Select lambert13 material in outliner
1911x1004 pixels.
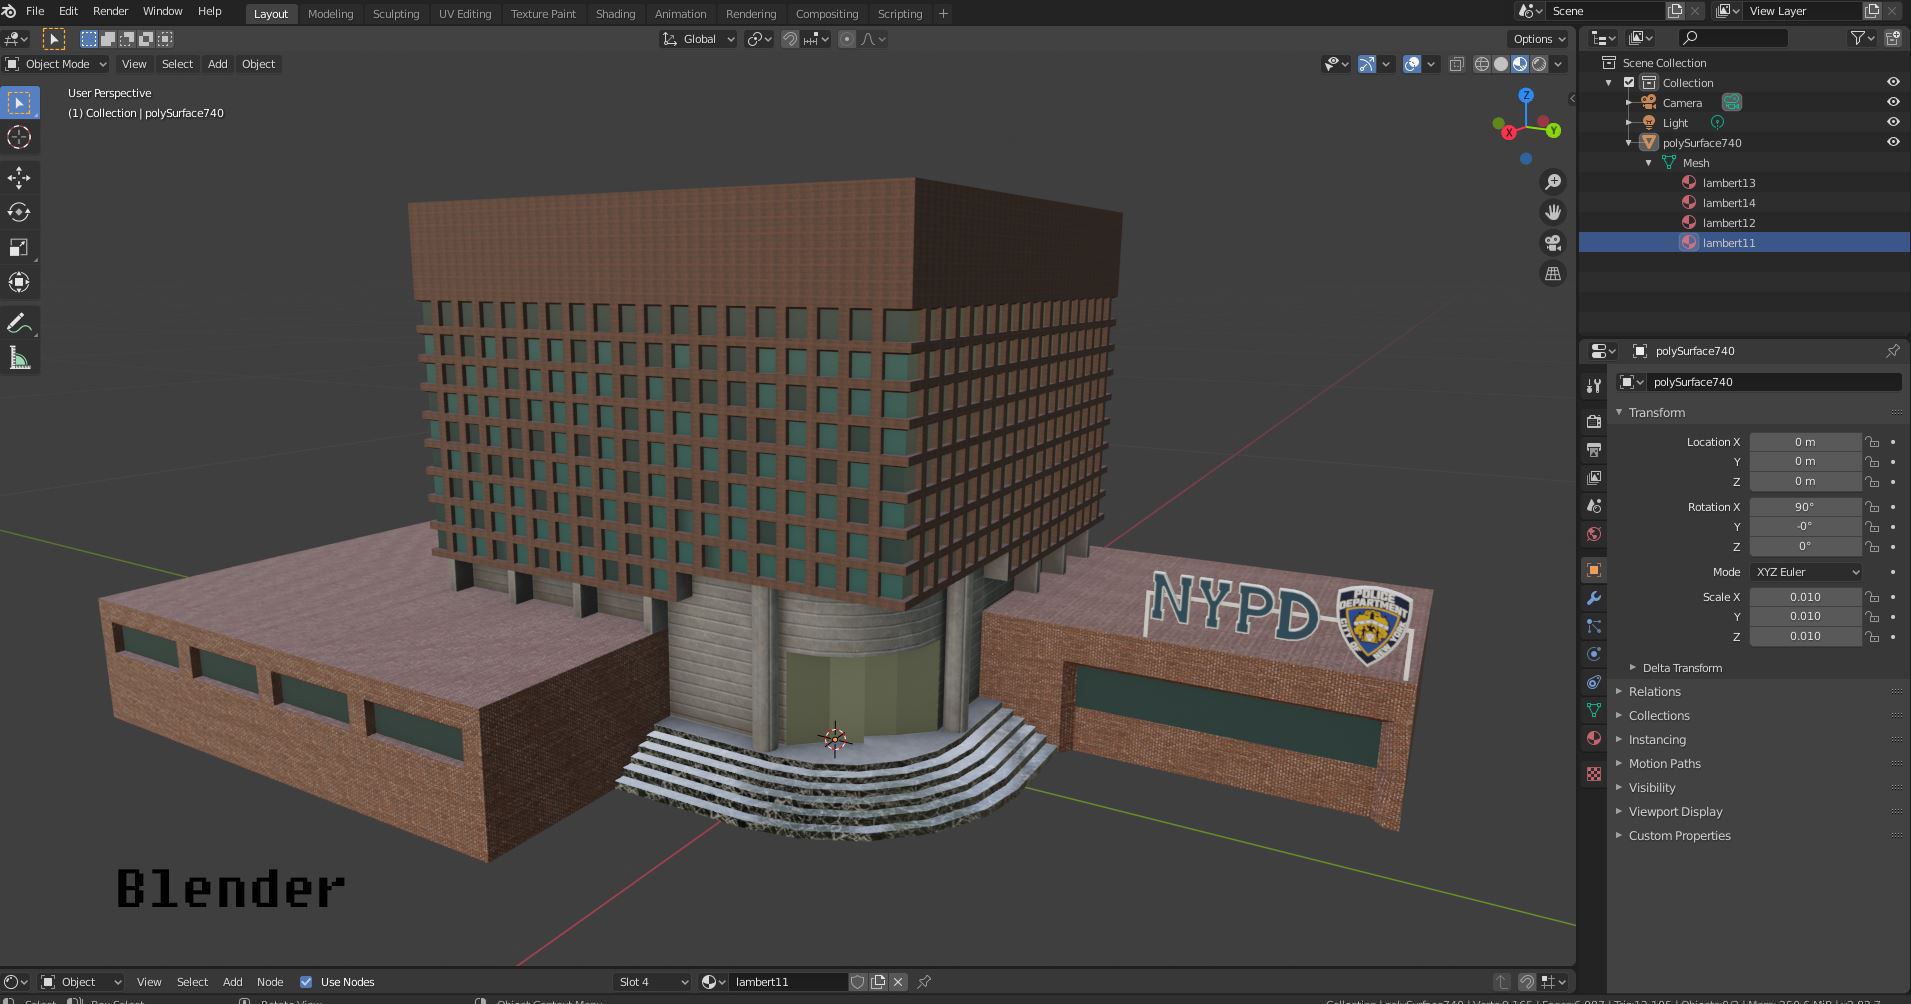1729,183
